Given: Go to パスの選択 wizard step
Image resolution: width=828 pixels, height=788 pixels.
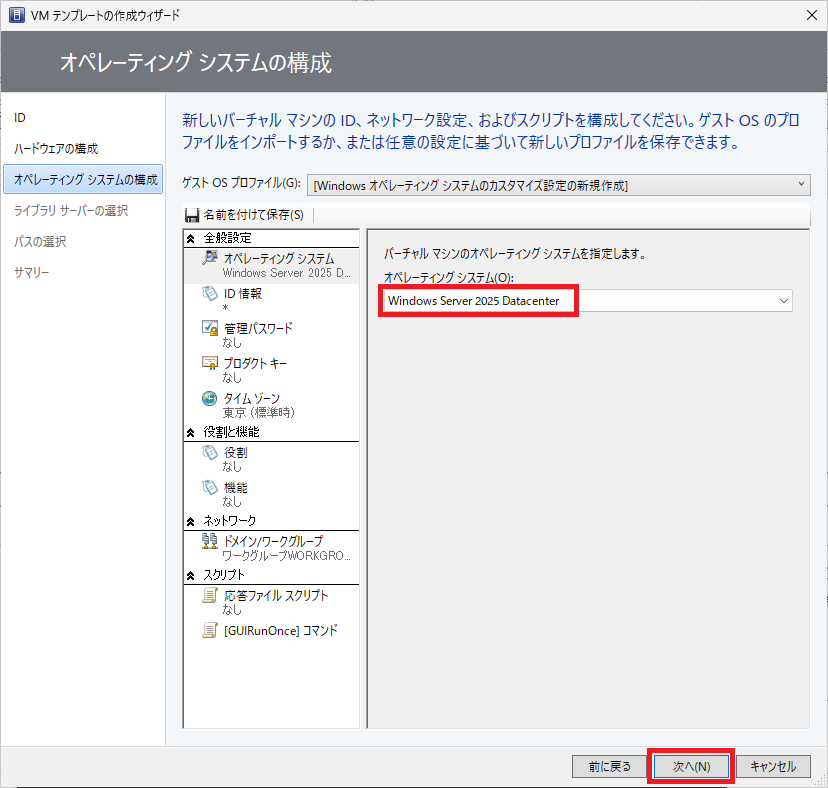Looking at the screenshot, I should (40, 242).
